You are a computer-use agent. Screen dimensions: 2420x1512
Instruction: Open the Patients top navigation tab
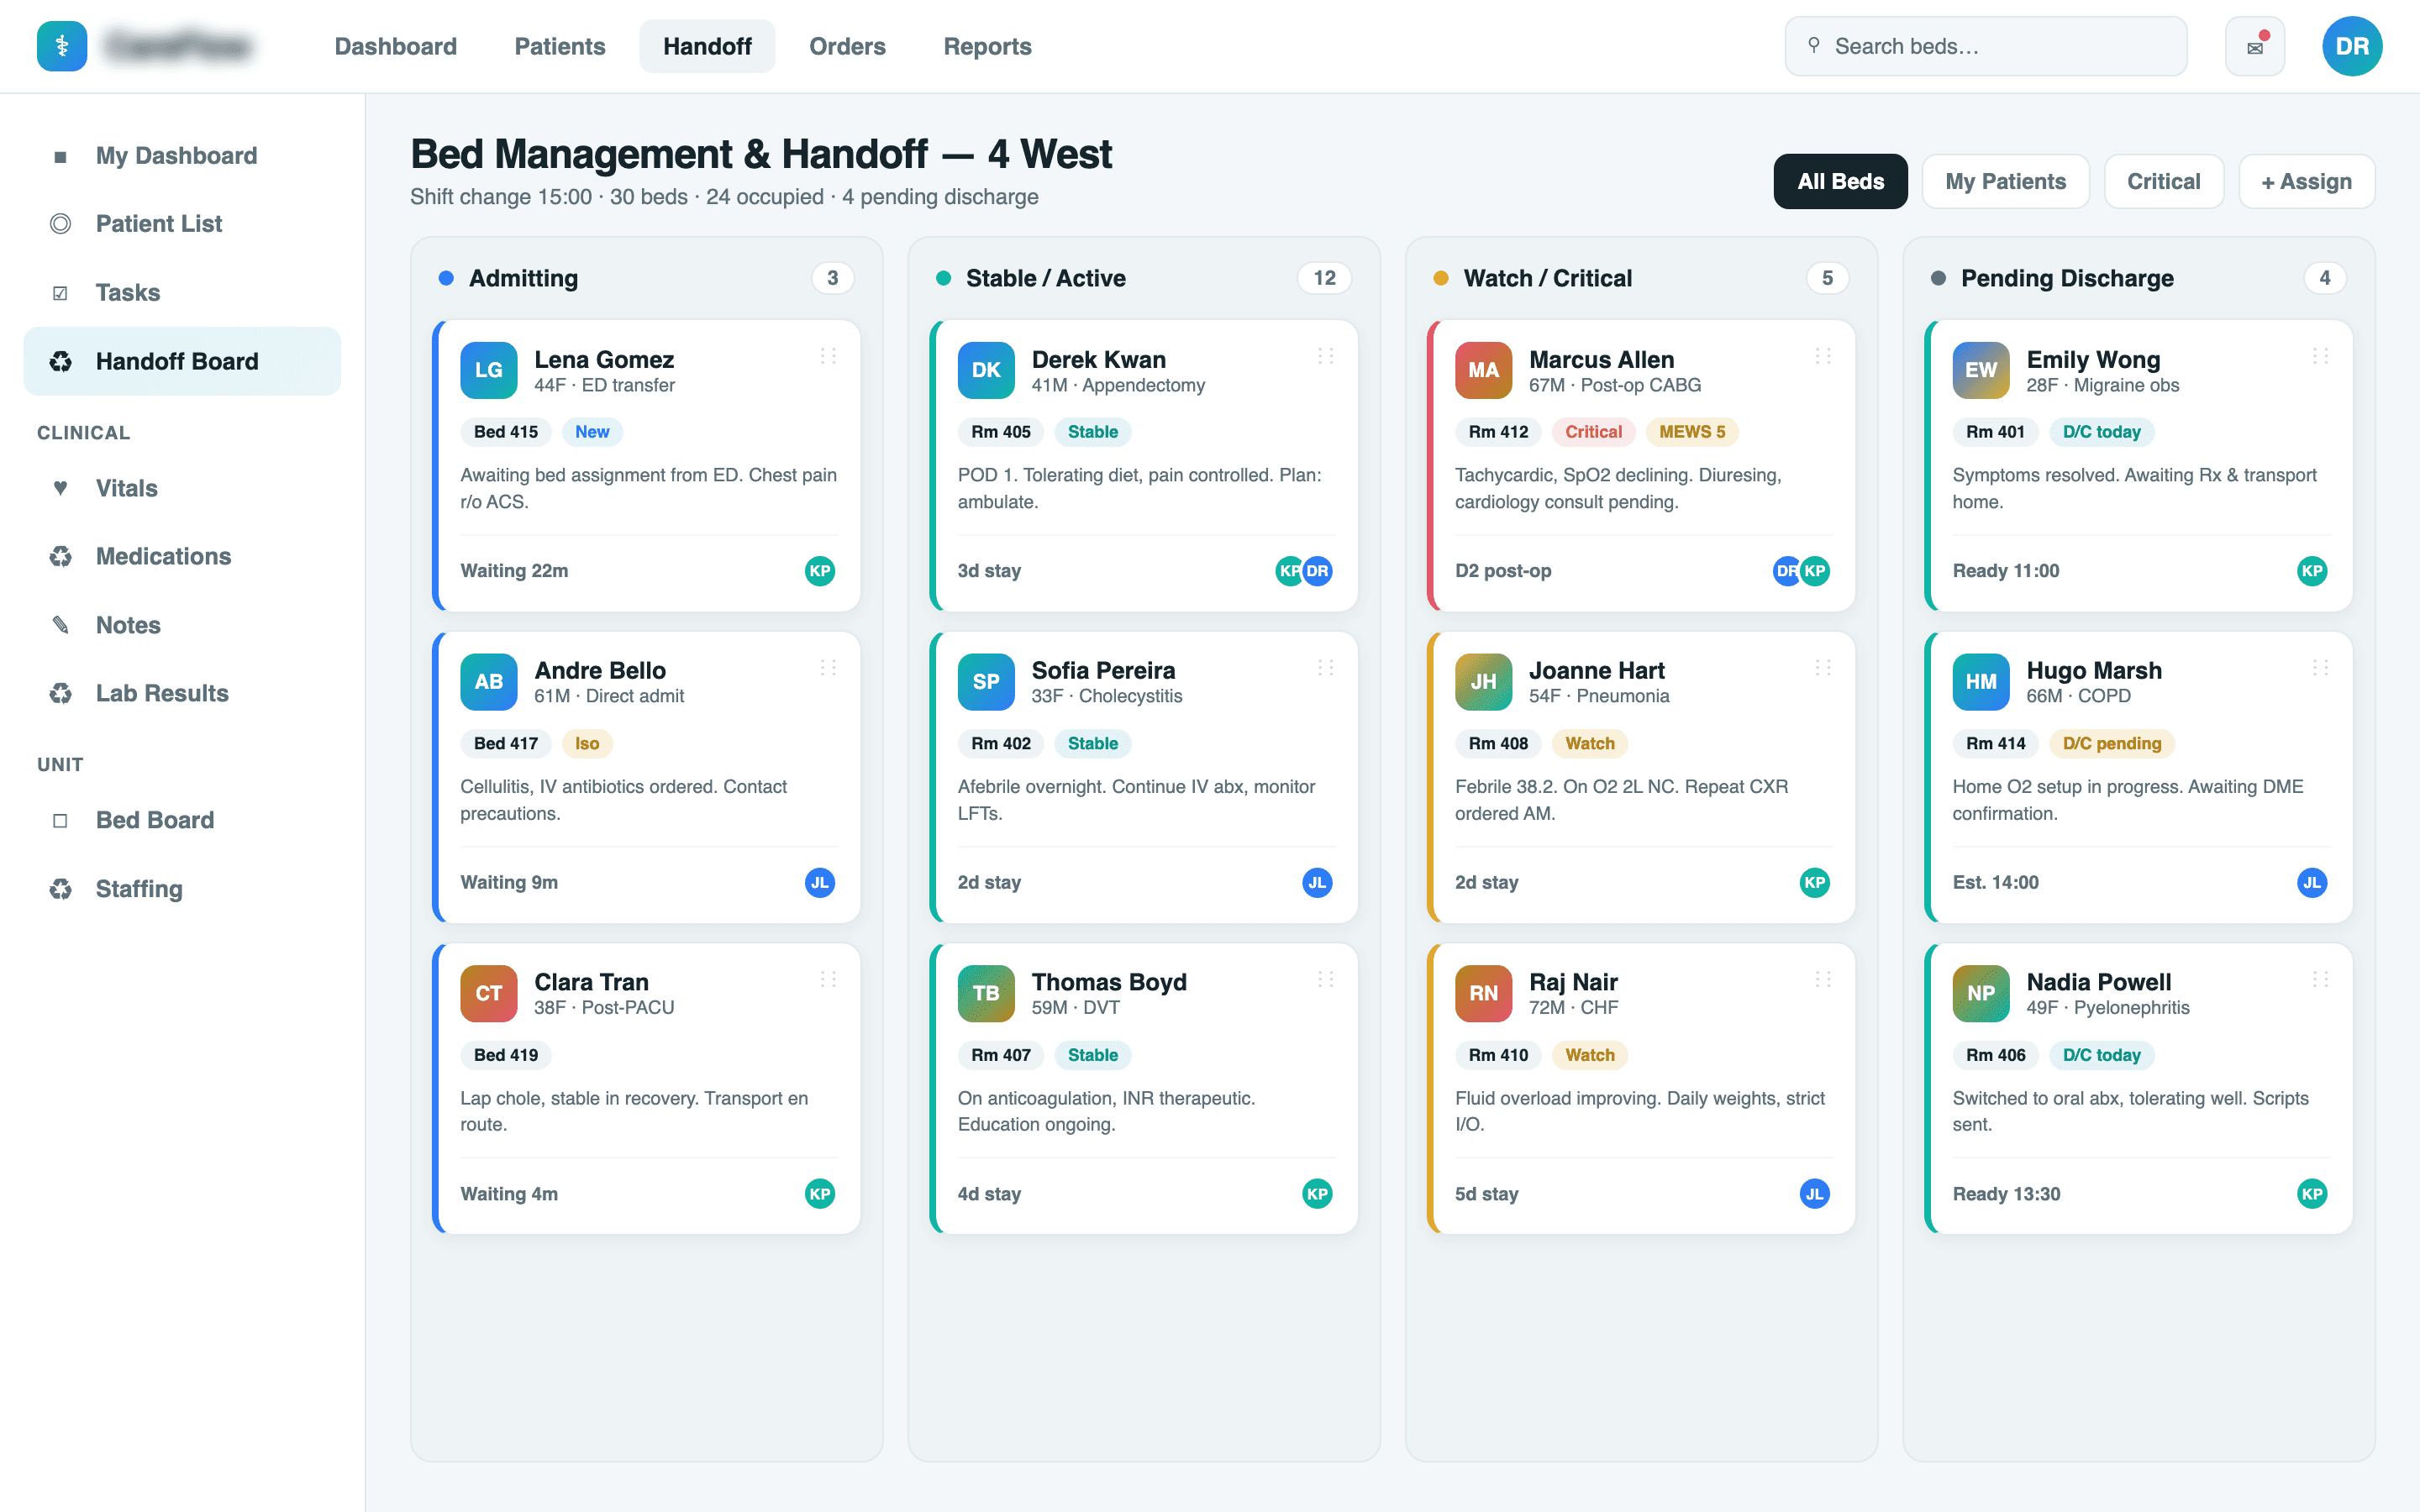pyautogui.click(x=560, y=46)
